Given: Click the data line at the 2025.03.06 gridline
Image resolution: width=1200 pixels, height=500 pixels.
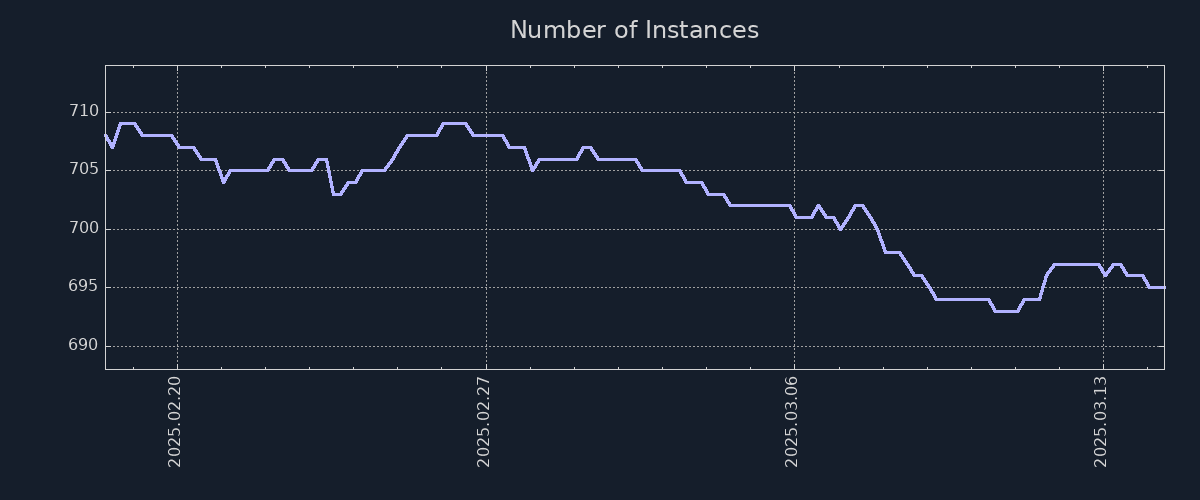Looking at the screenshot, I should point(794,214).
